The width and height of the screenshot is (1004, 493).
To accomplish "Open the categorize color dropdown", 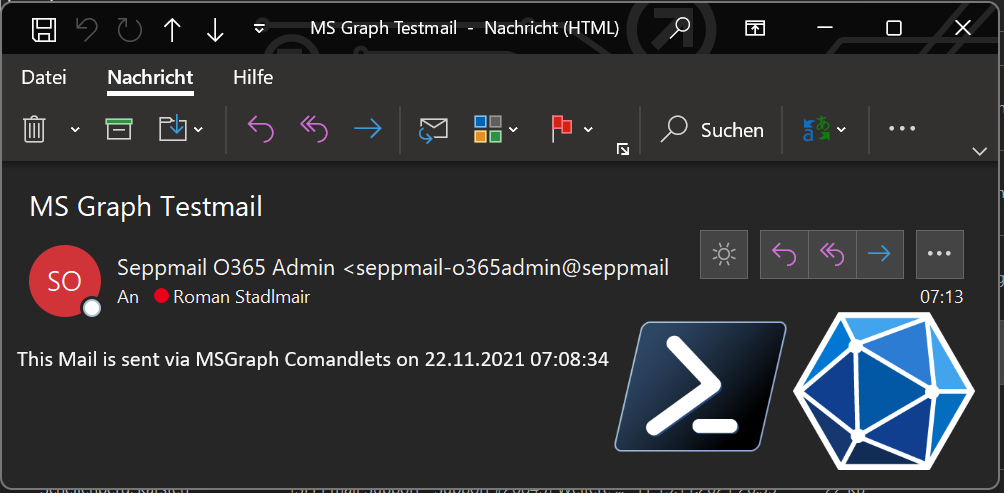I will [513, 130].
